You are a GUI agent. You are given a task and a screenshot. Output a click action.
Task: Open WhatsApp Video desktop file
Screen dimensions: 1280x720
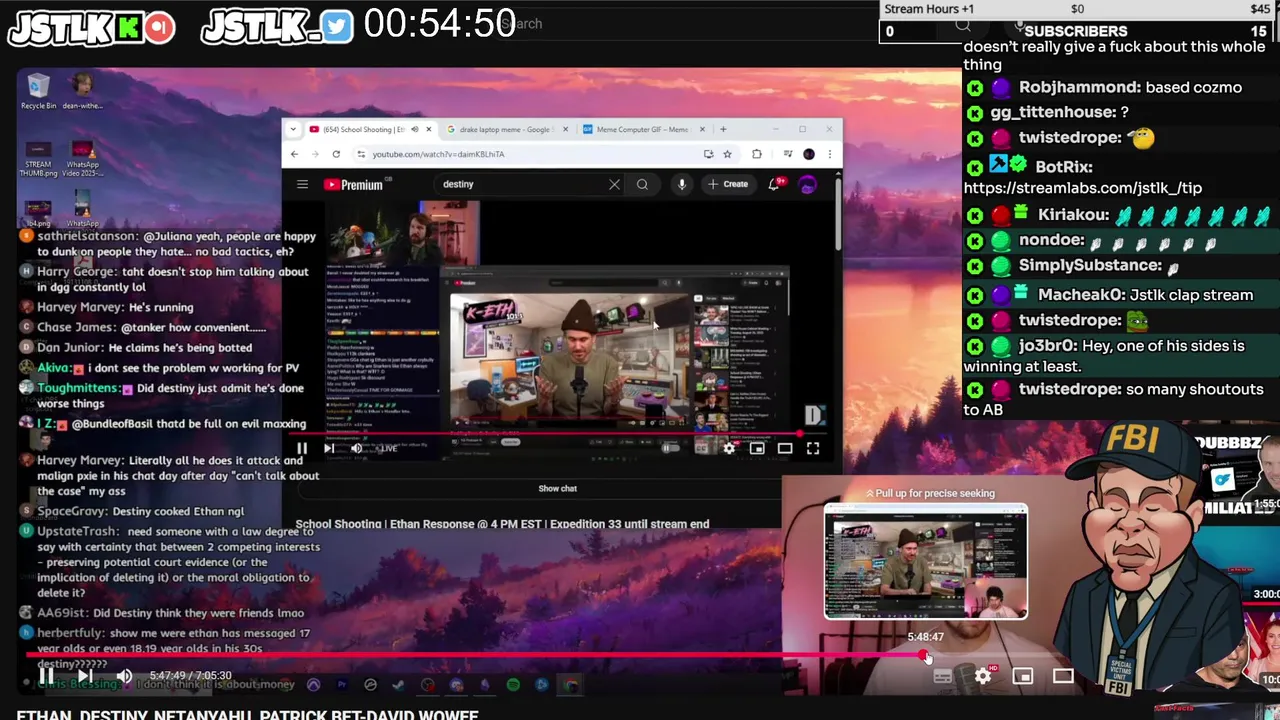83,158
